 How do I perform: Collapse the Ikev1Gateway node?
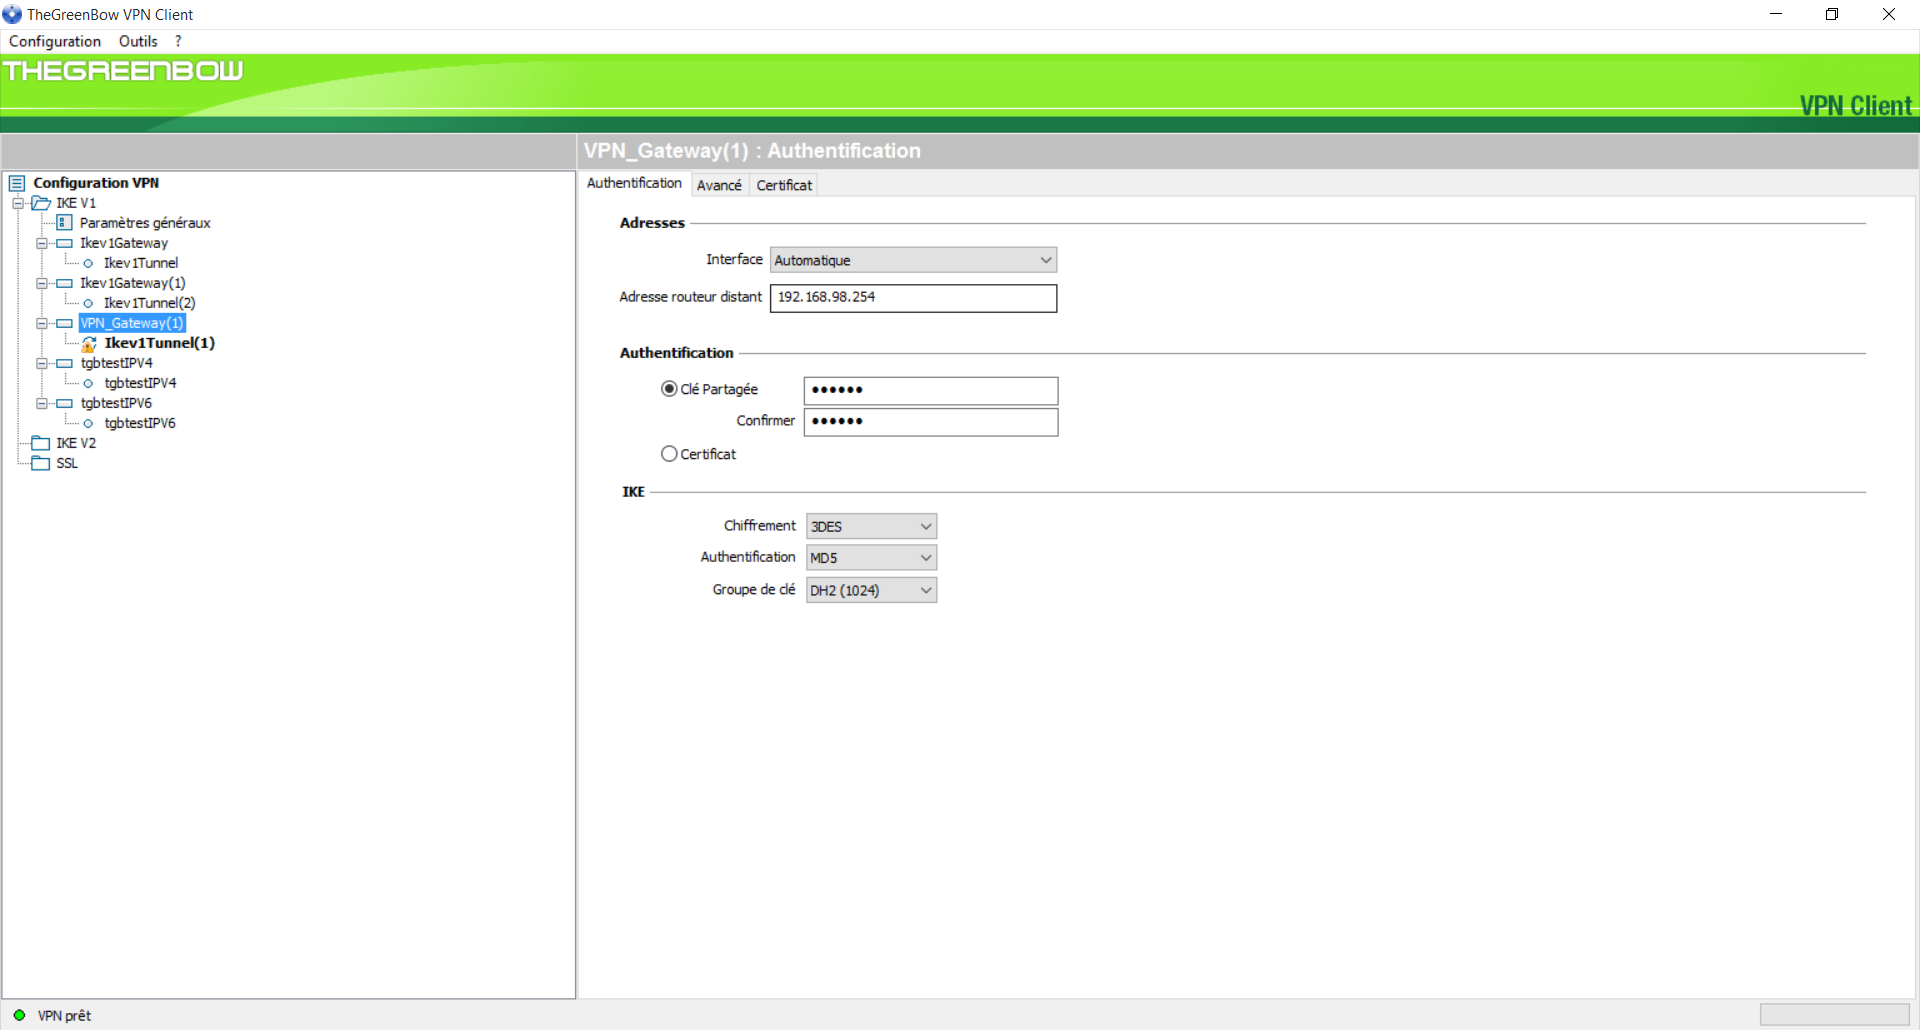tap(42, 243)
